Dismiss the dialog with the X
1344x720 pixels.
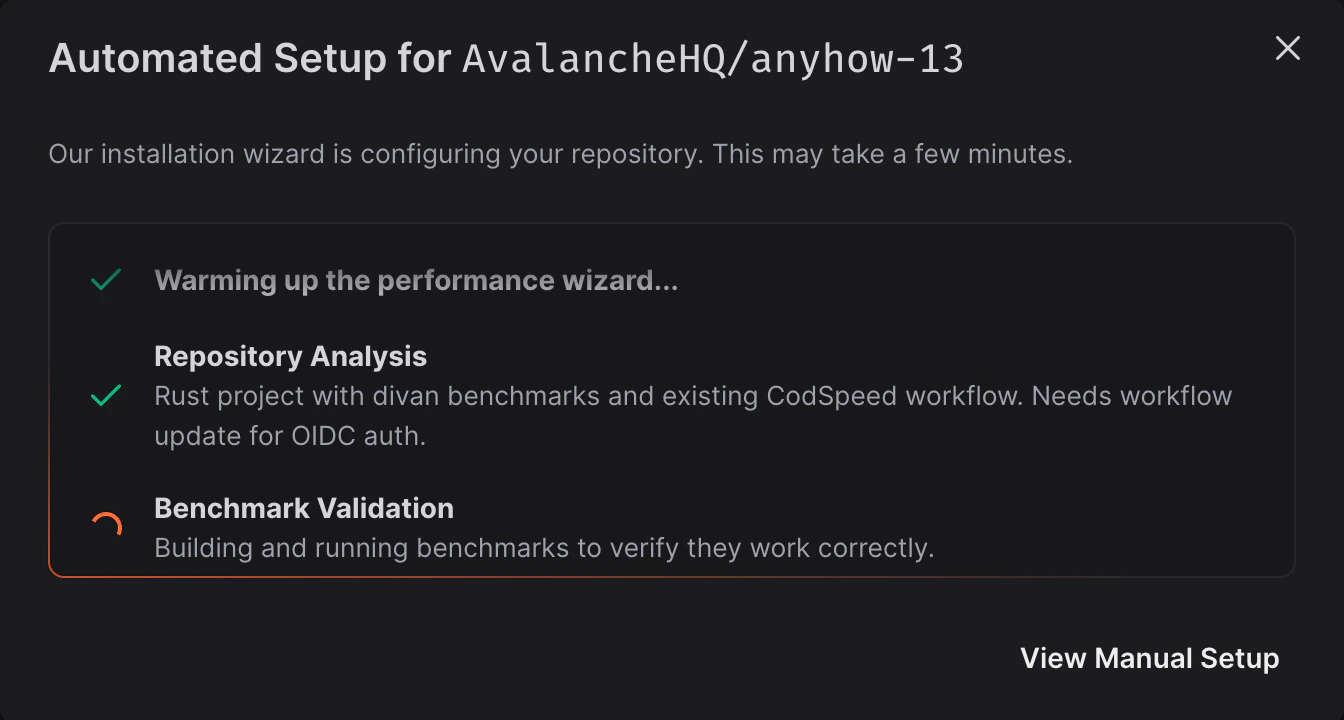click(x=1287, y=48)
